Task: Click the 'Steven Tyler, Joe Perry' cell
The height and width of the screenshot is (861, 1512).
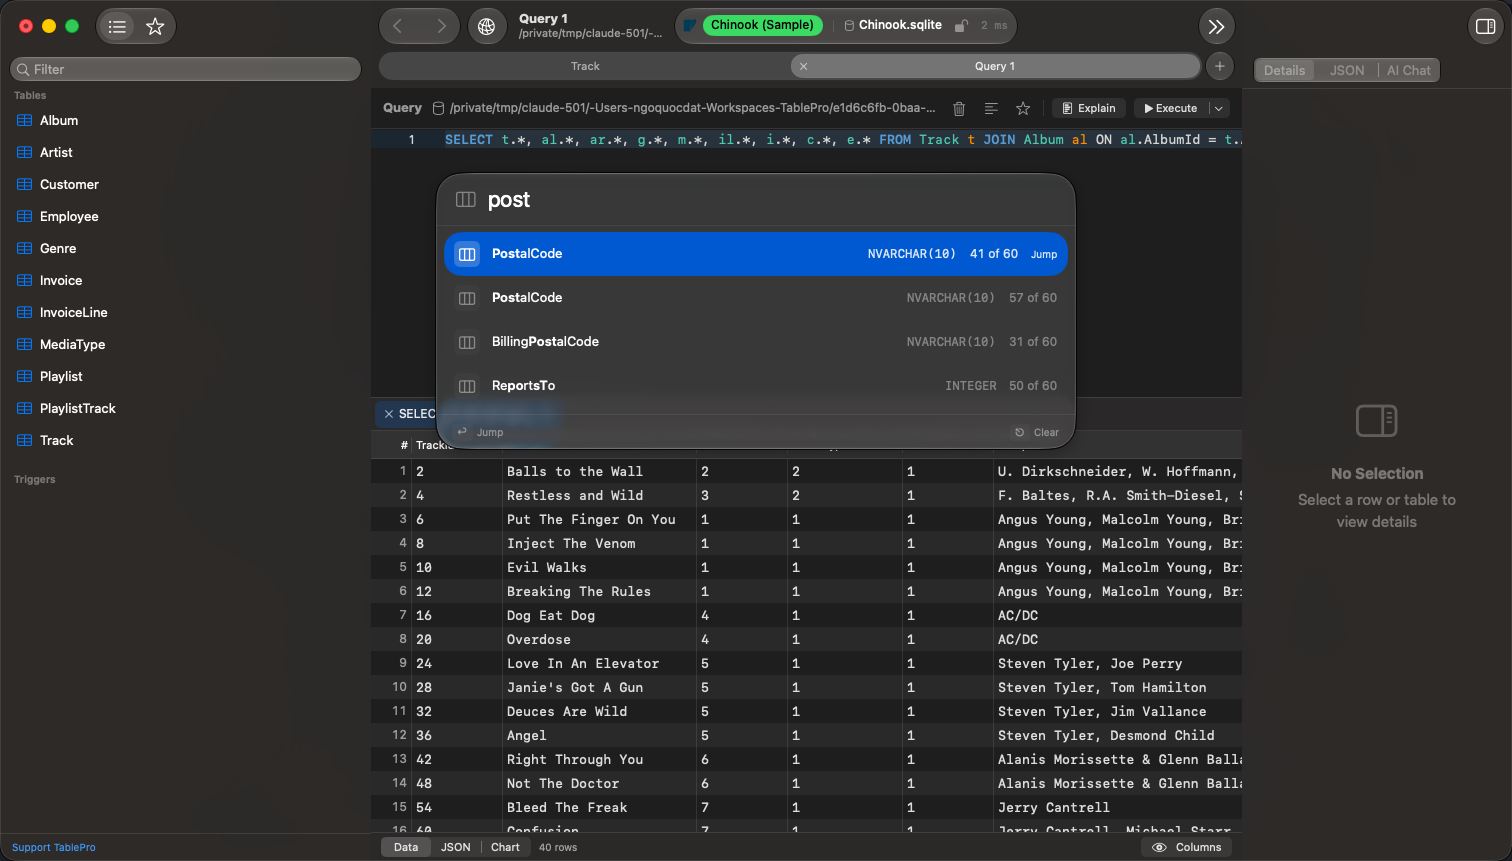Action: [1117, 663]
